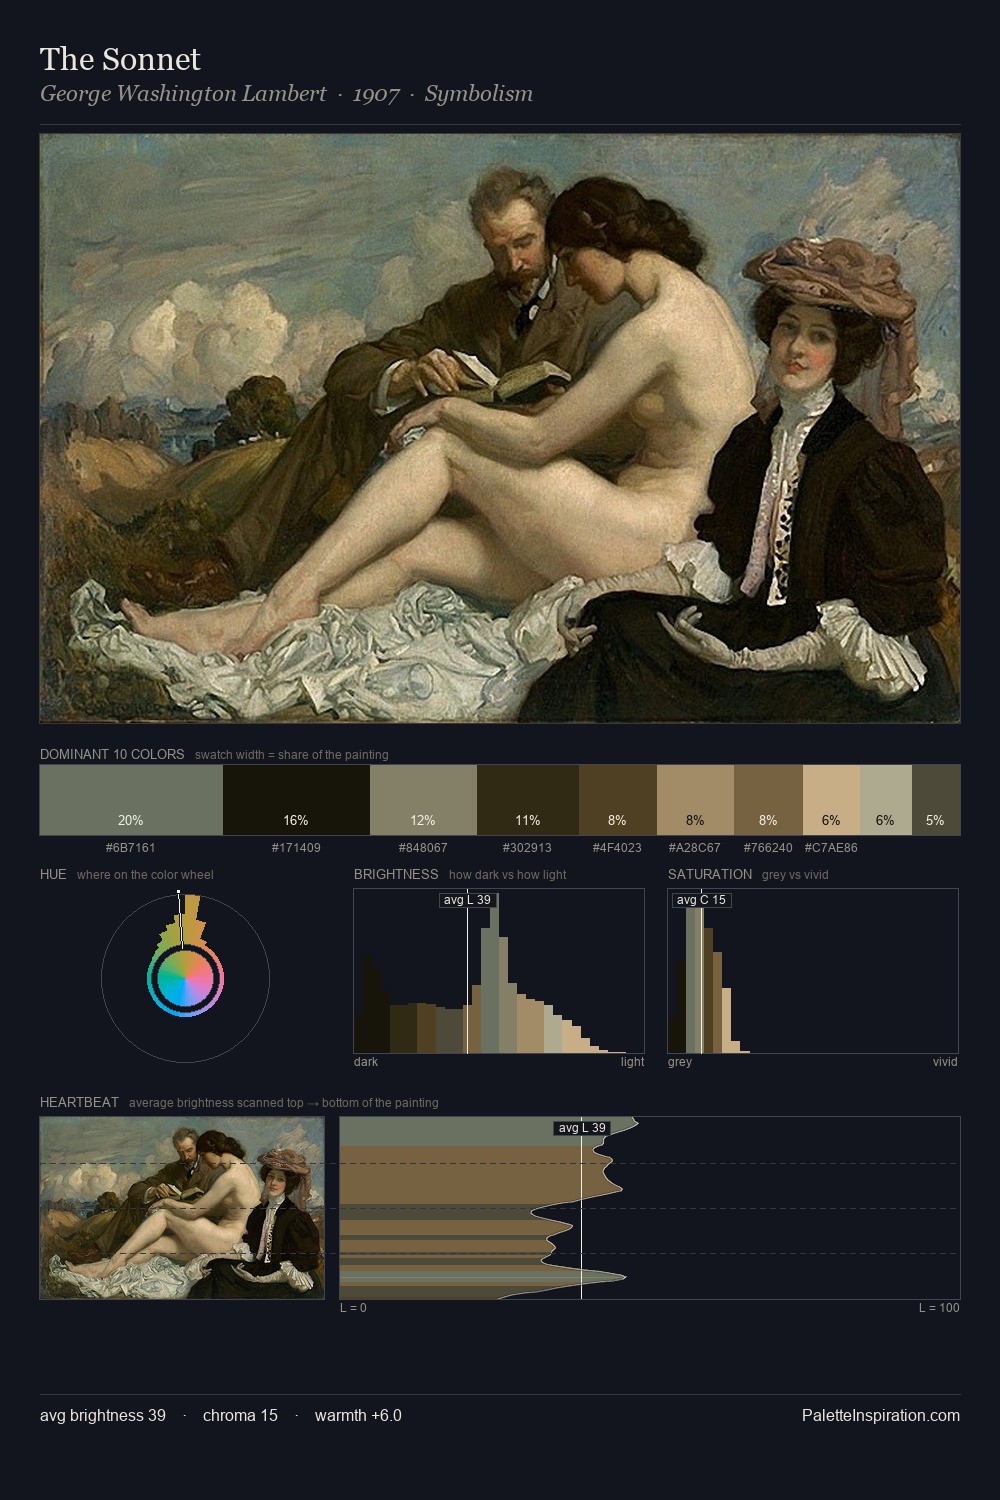Click the "BRIGHTNESS" section heading

click(x=396, y=874)
